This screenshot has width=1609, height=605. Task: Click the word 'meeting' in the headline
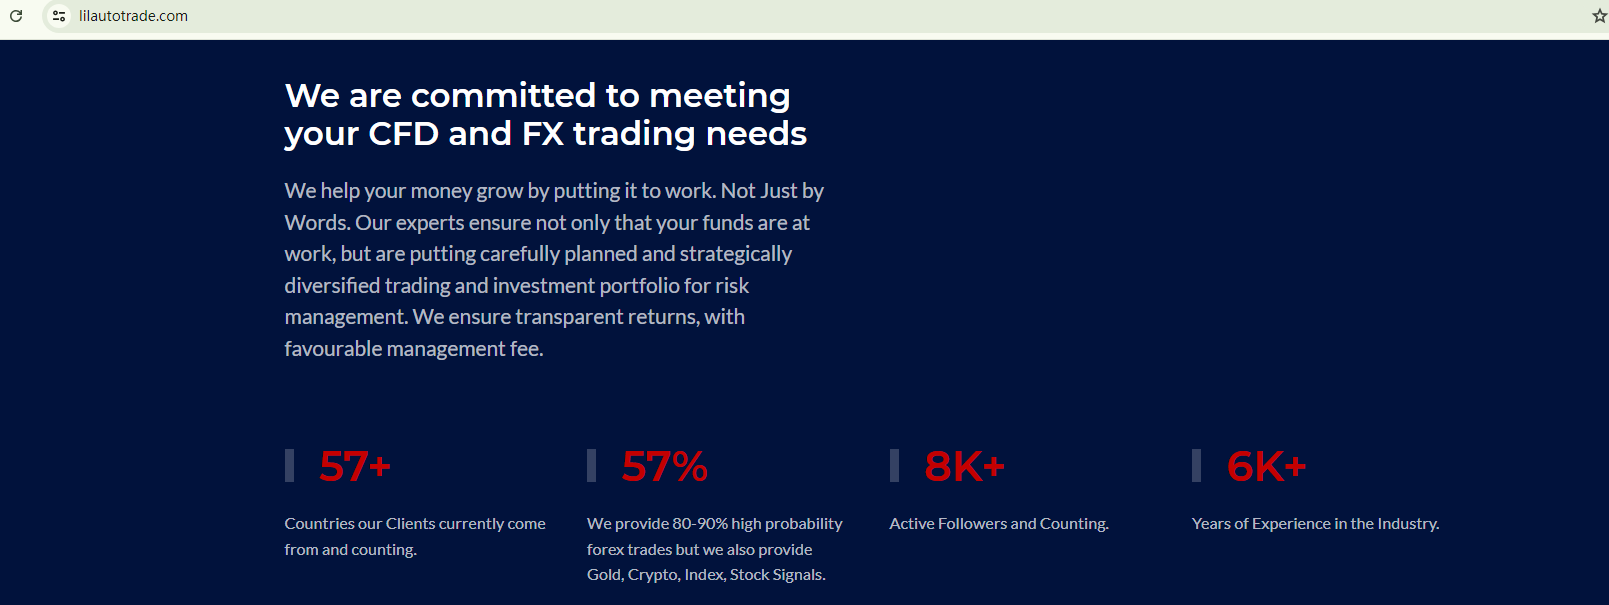point(719,96)
